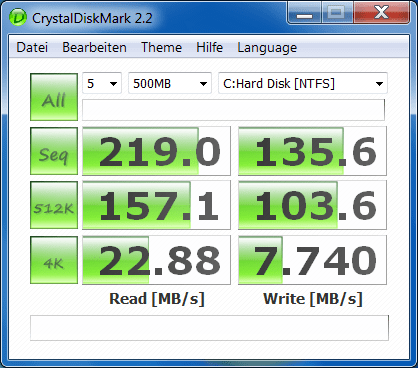
Task: Open the Theme menu
Action: click(161, 47)
